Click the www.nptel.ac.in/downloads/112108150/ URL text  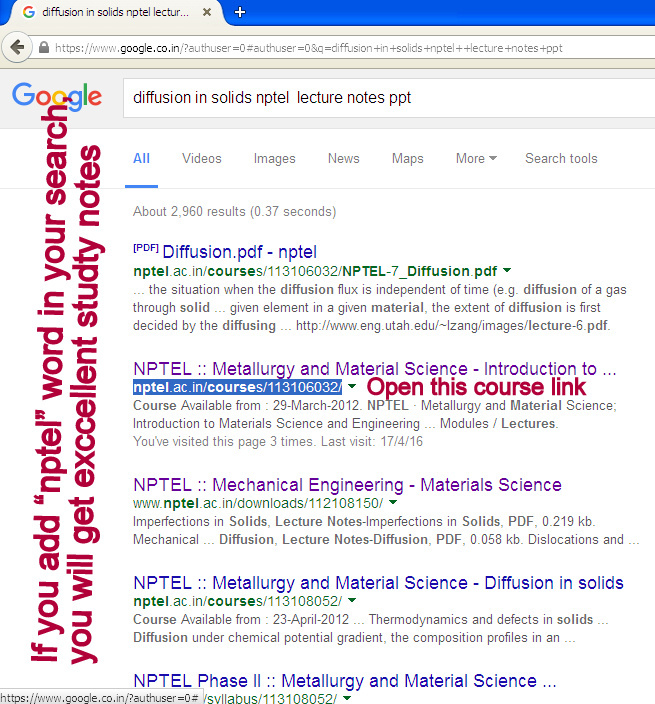click(x=258, y=503)
